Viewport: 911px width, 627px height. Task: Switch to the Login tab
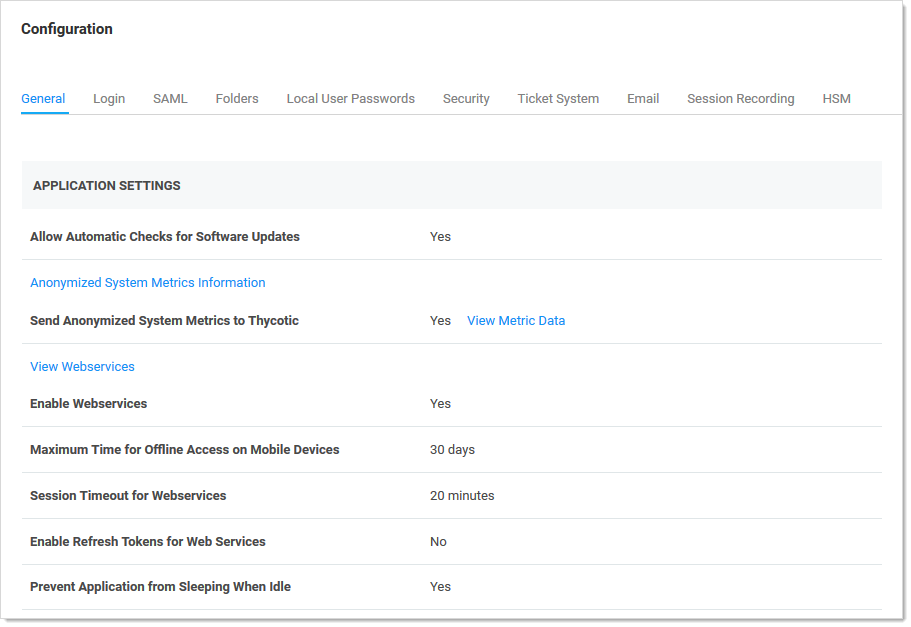click(108, 98)
